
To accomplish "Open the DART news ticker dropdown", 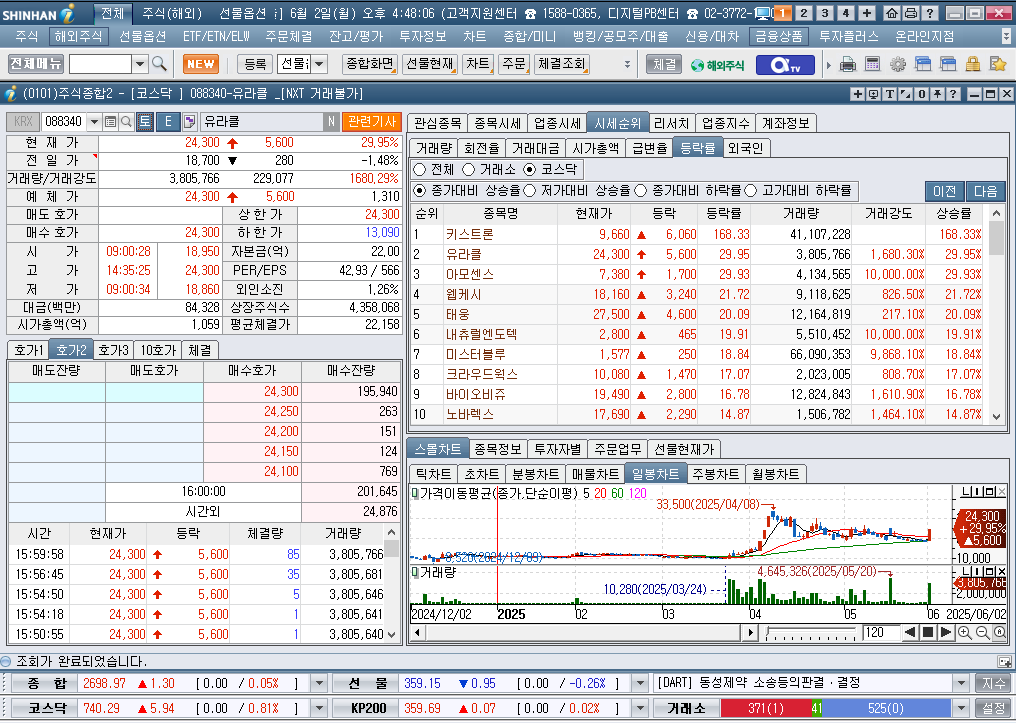I will [961, 683].
